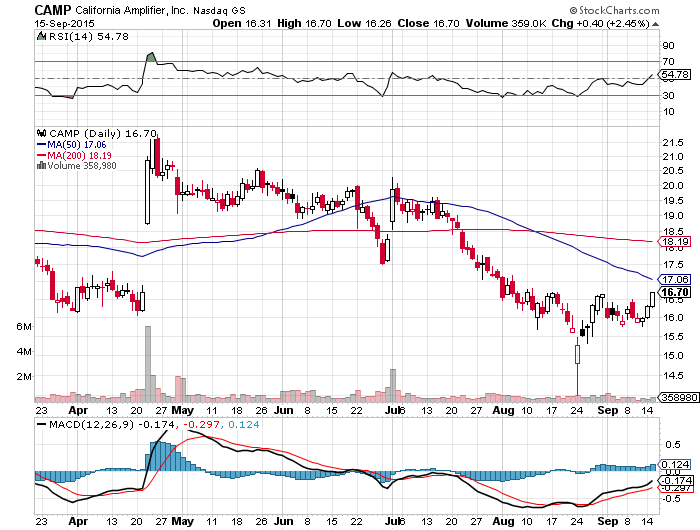
Task: Click the 10 RSI axis label
Action: [669, 112]
